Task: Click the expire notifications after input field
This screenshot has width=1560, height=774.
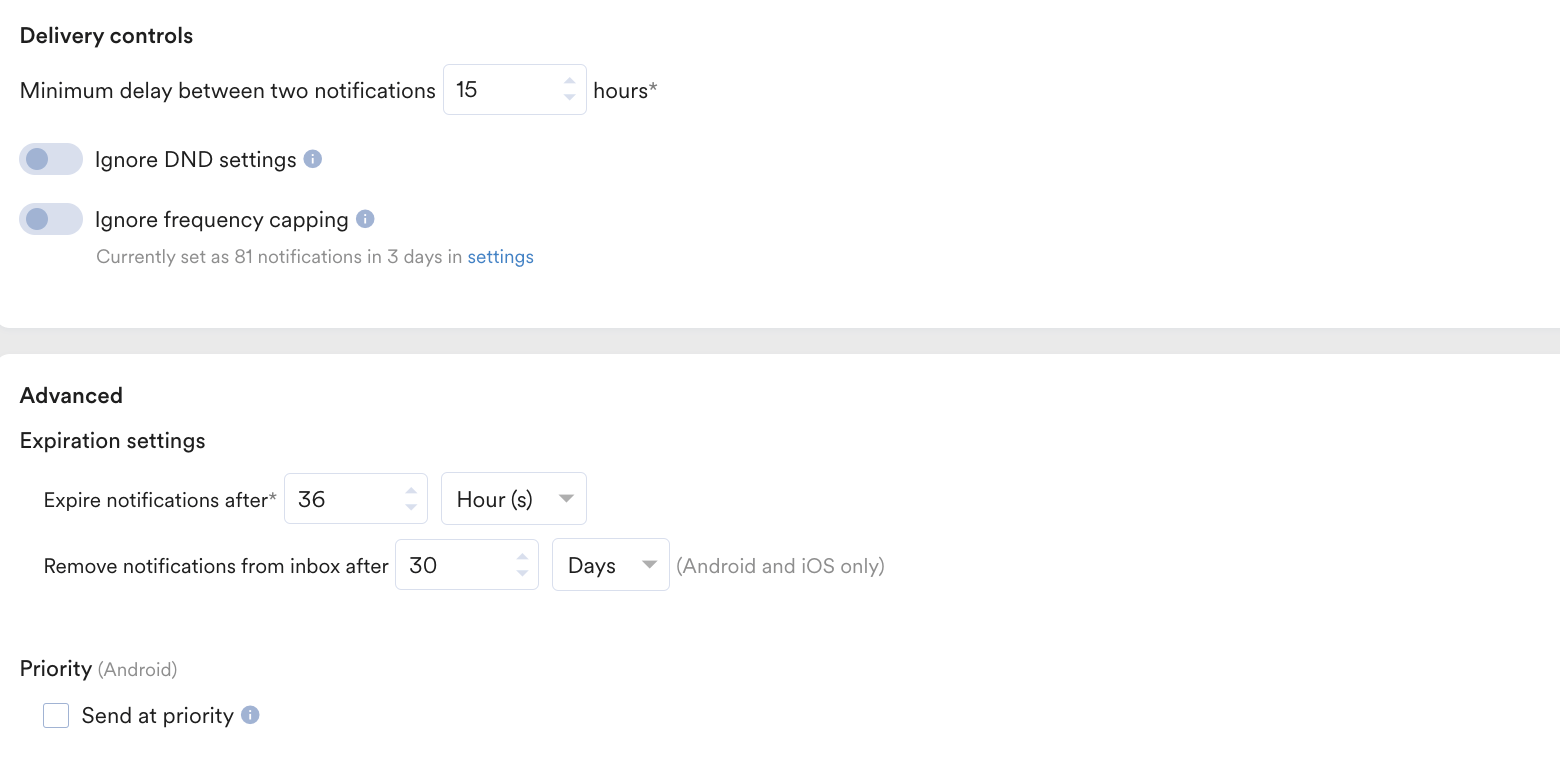Action: (356, 499)
